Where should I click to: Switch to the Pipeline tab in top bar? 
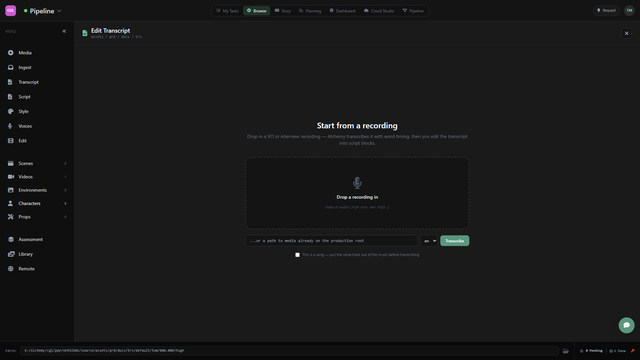click(x=413, y=11)
